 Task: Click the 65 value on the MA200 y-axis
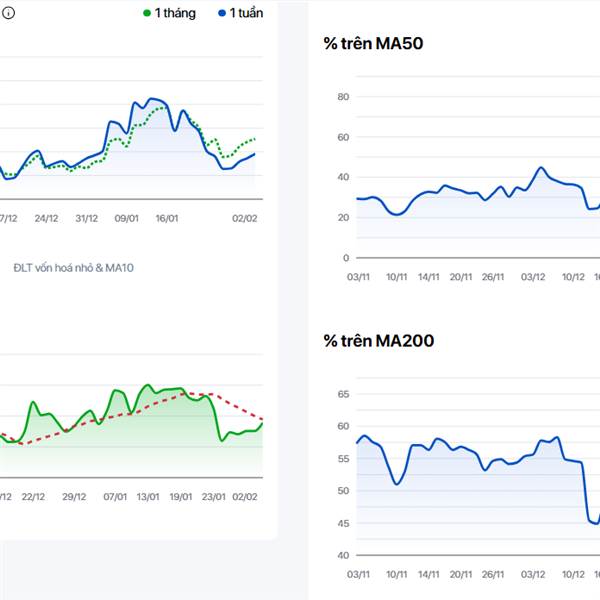[x=342, y=395]
